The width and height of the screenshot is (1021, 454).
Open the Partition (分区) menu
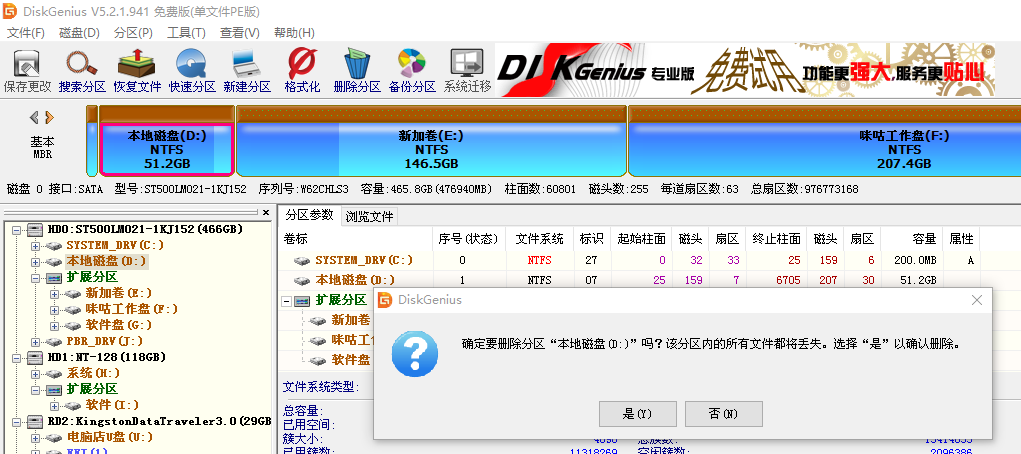pyautogui.click(x=133, y=33)
